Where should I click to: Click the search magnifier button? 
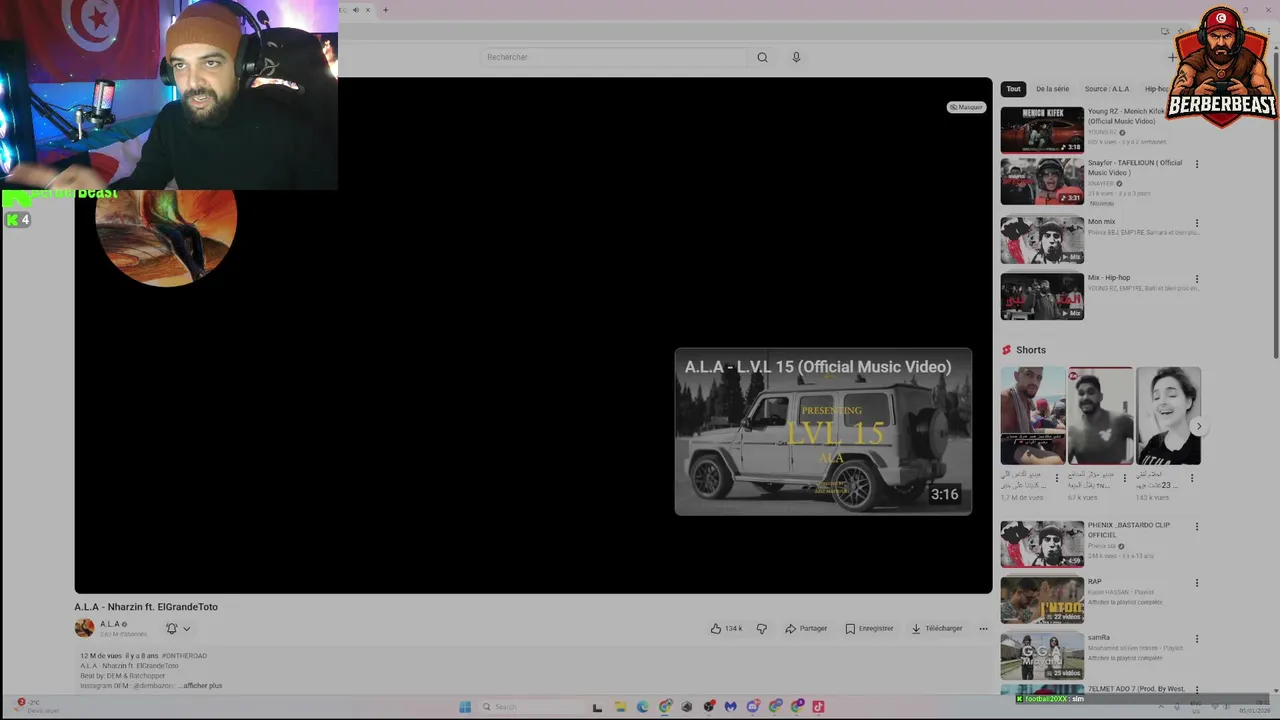[762, 57]
